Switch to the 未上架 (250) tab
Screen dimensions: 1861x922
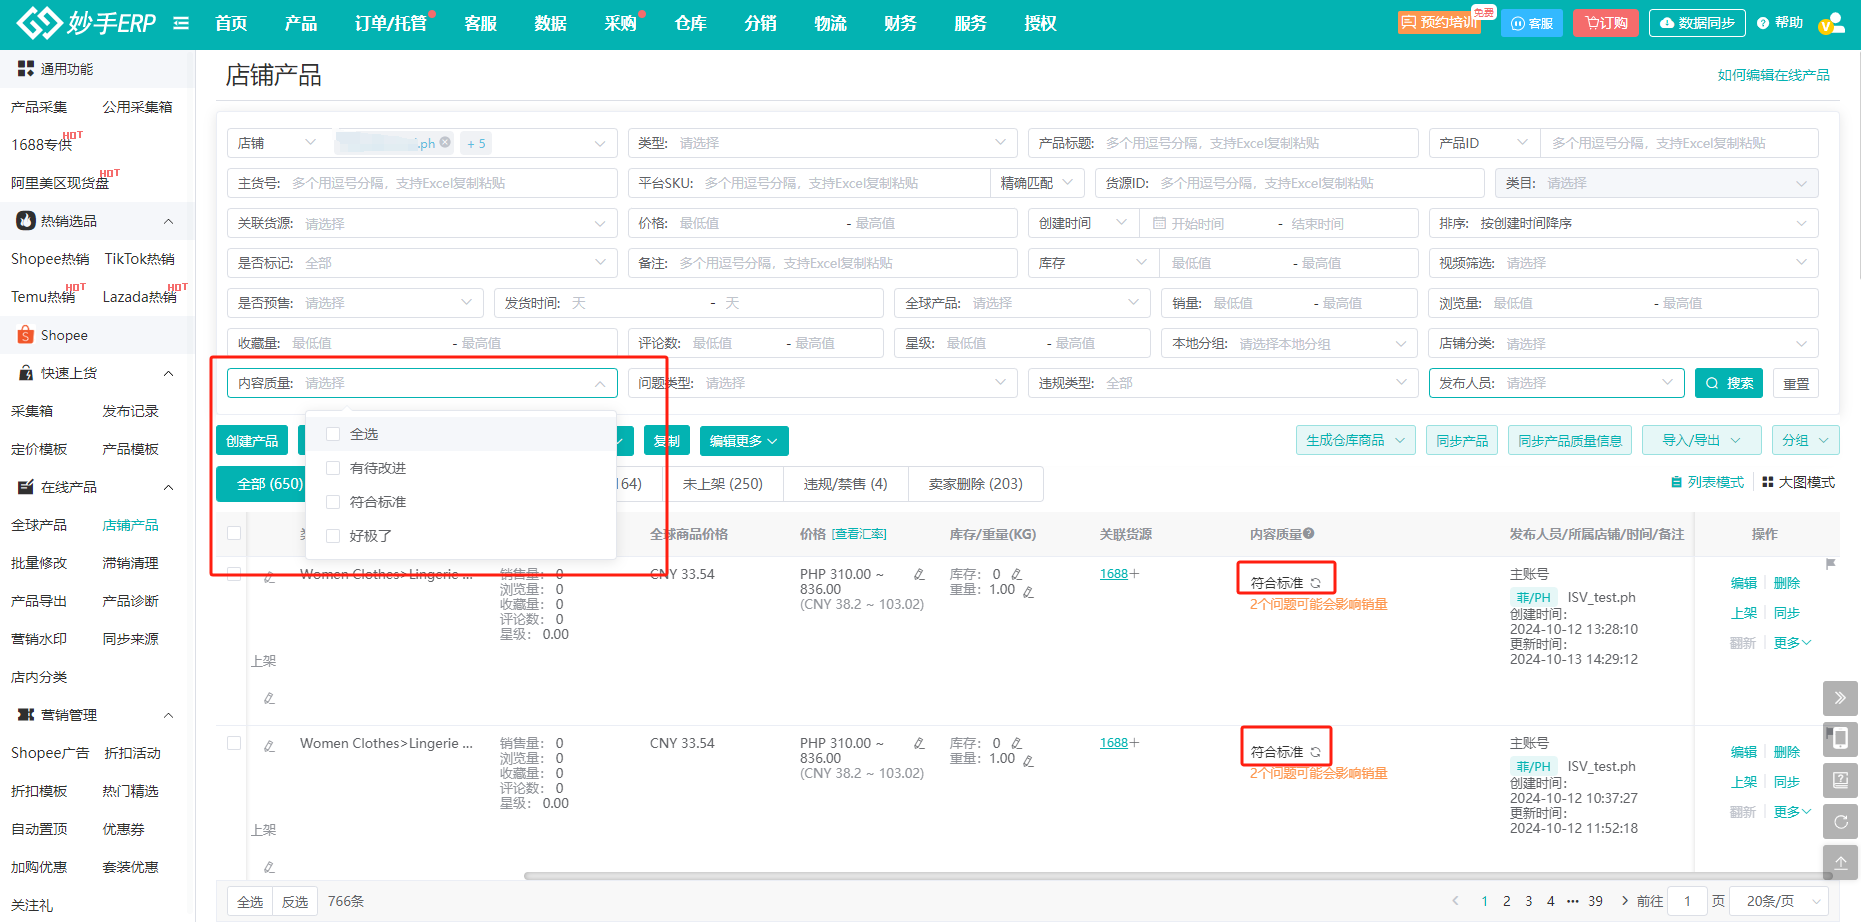723,484
